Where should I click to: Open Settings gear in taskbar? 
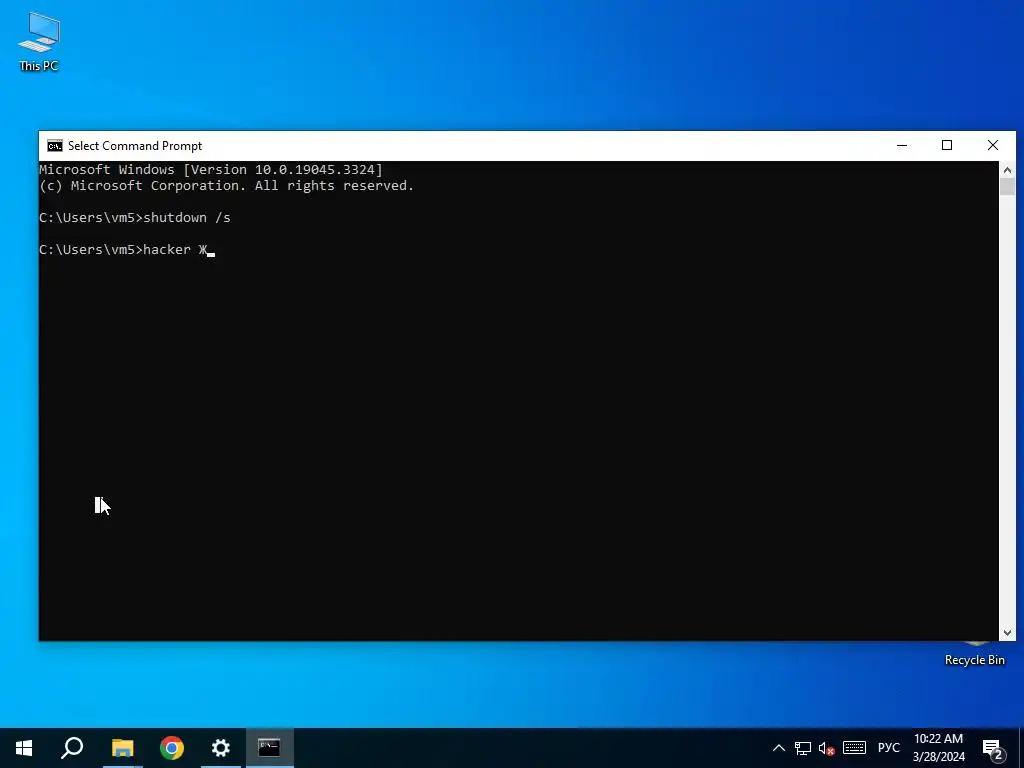(x=221, y=748)
